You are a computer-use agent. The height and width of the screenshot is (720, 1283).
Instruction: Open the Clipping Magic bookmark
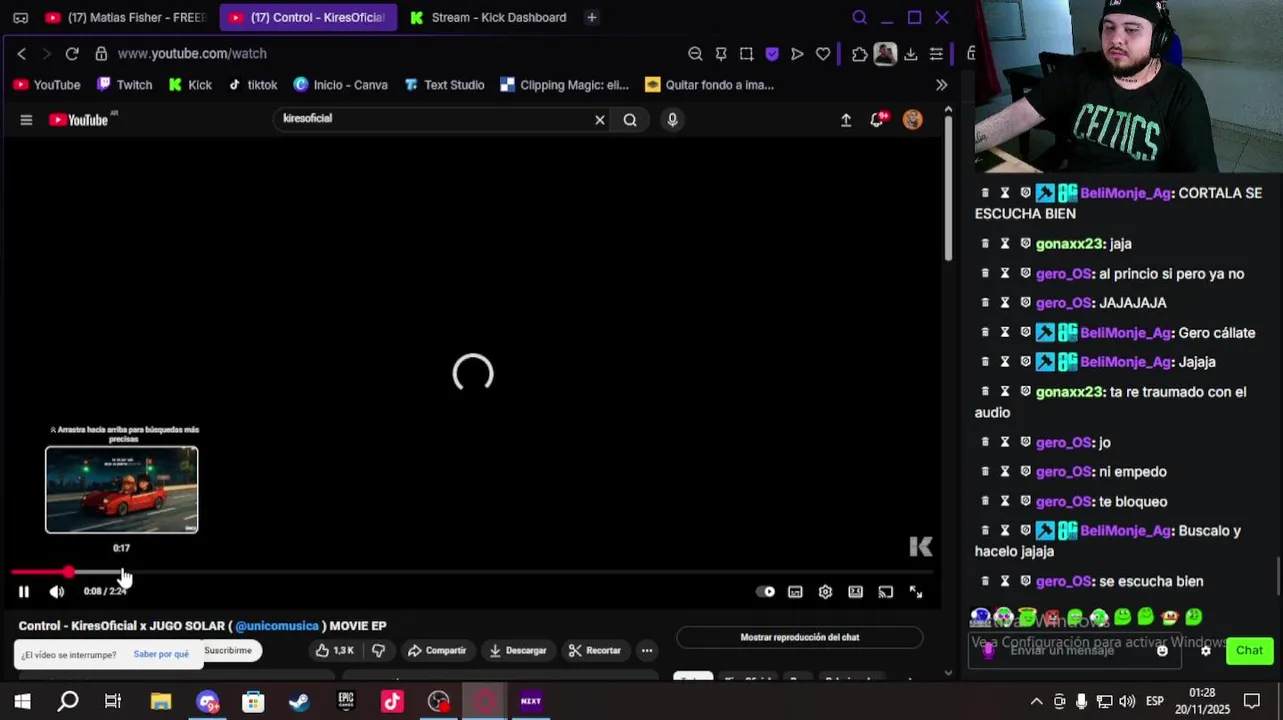565,85
